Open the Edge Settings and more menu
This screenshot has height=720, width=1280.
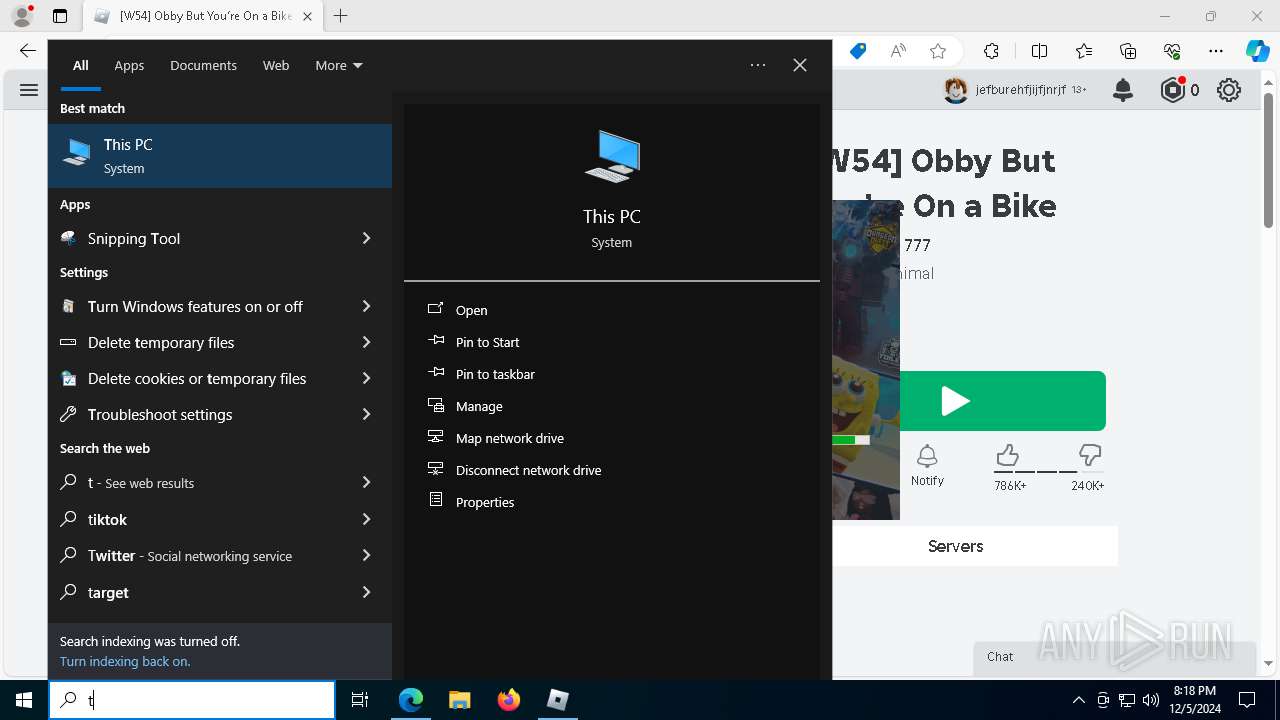pos(1216,51)
